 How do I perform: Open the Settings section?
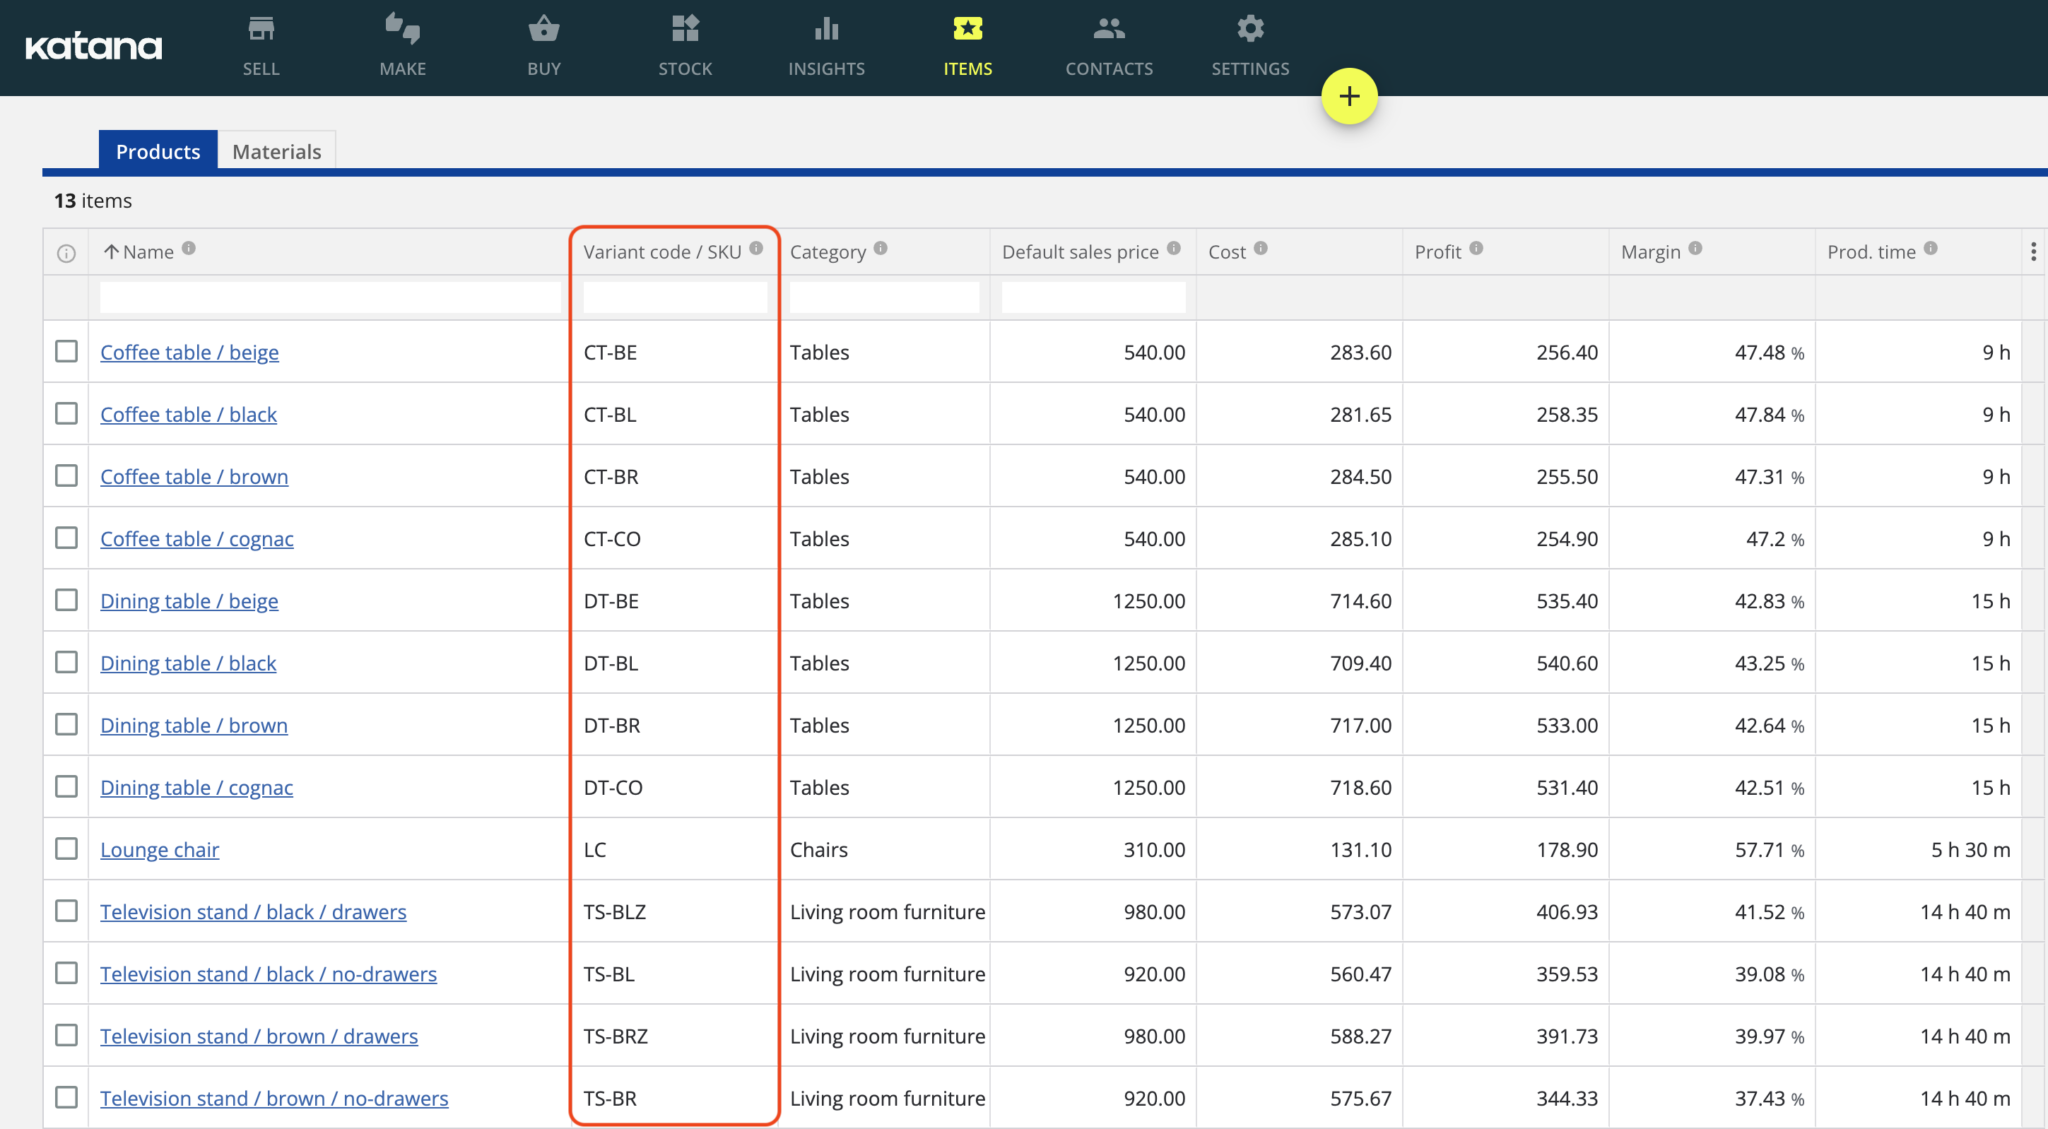pos(1249,47)
